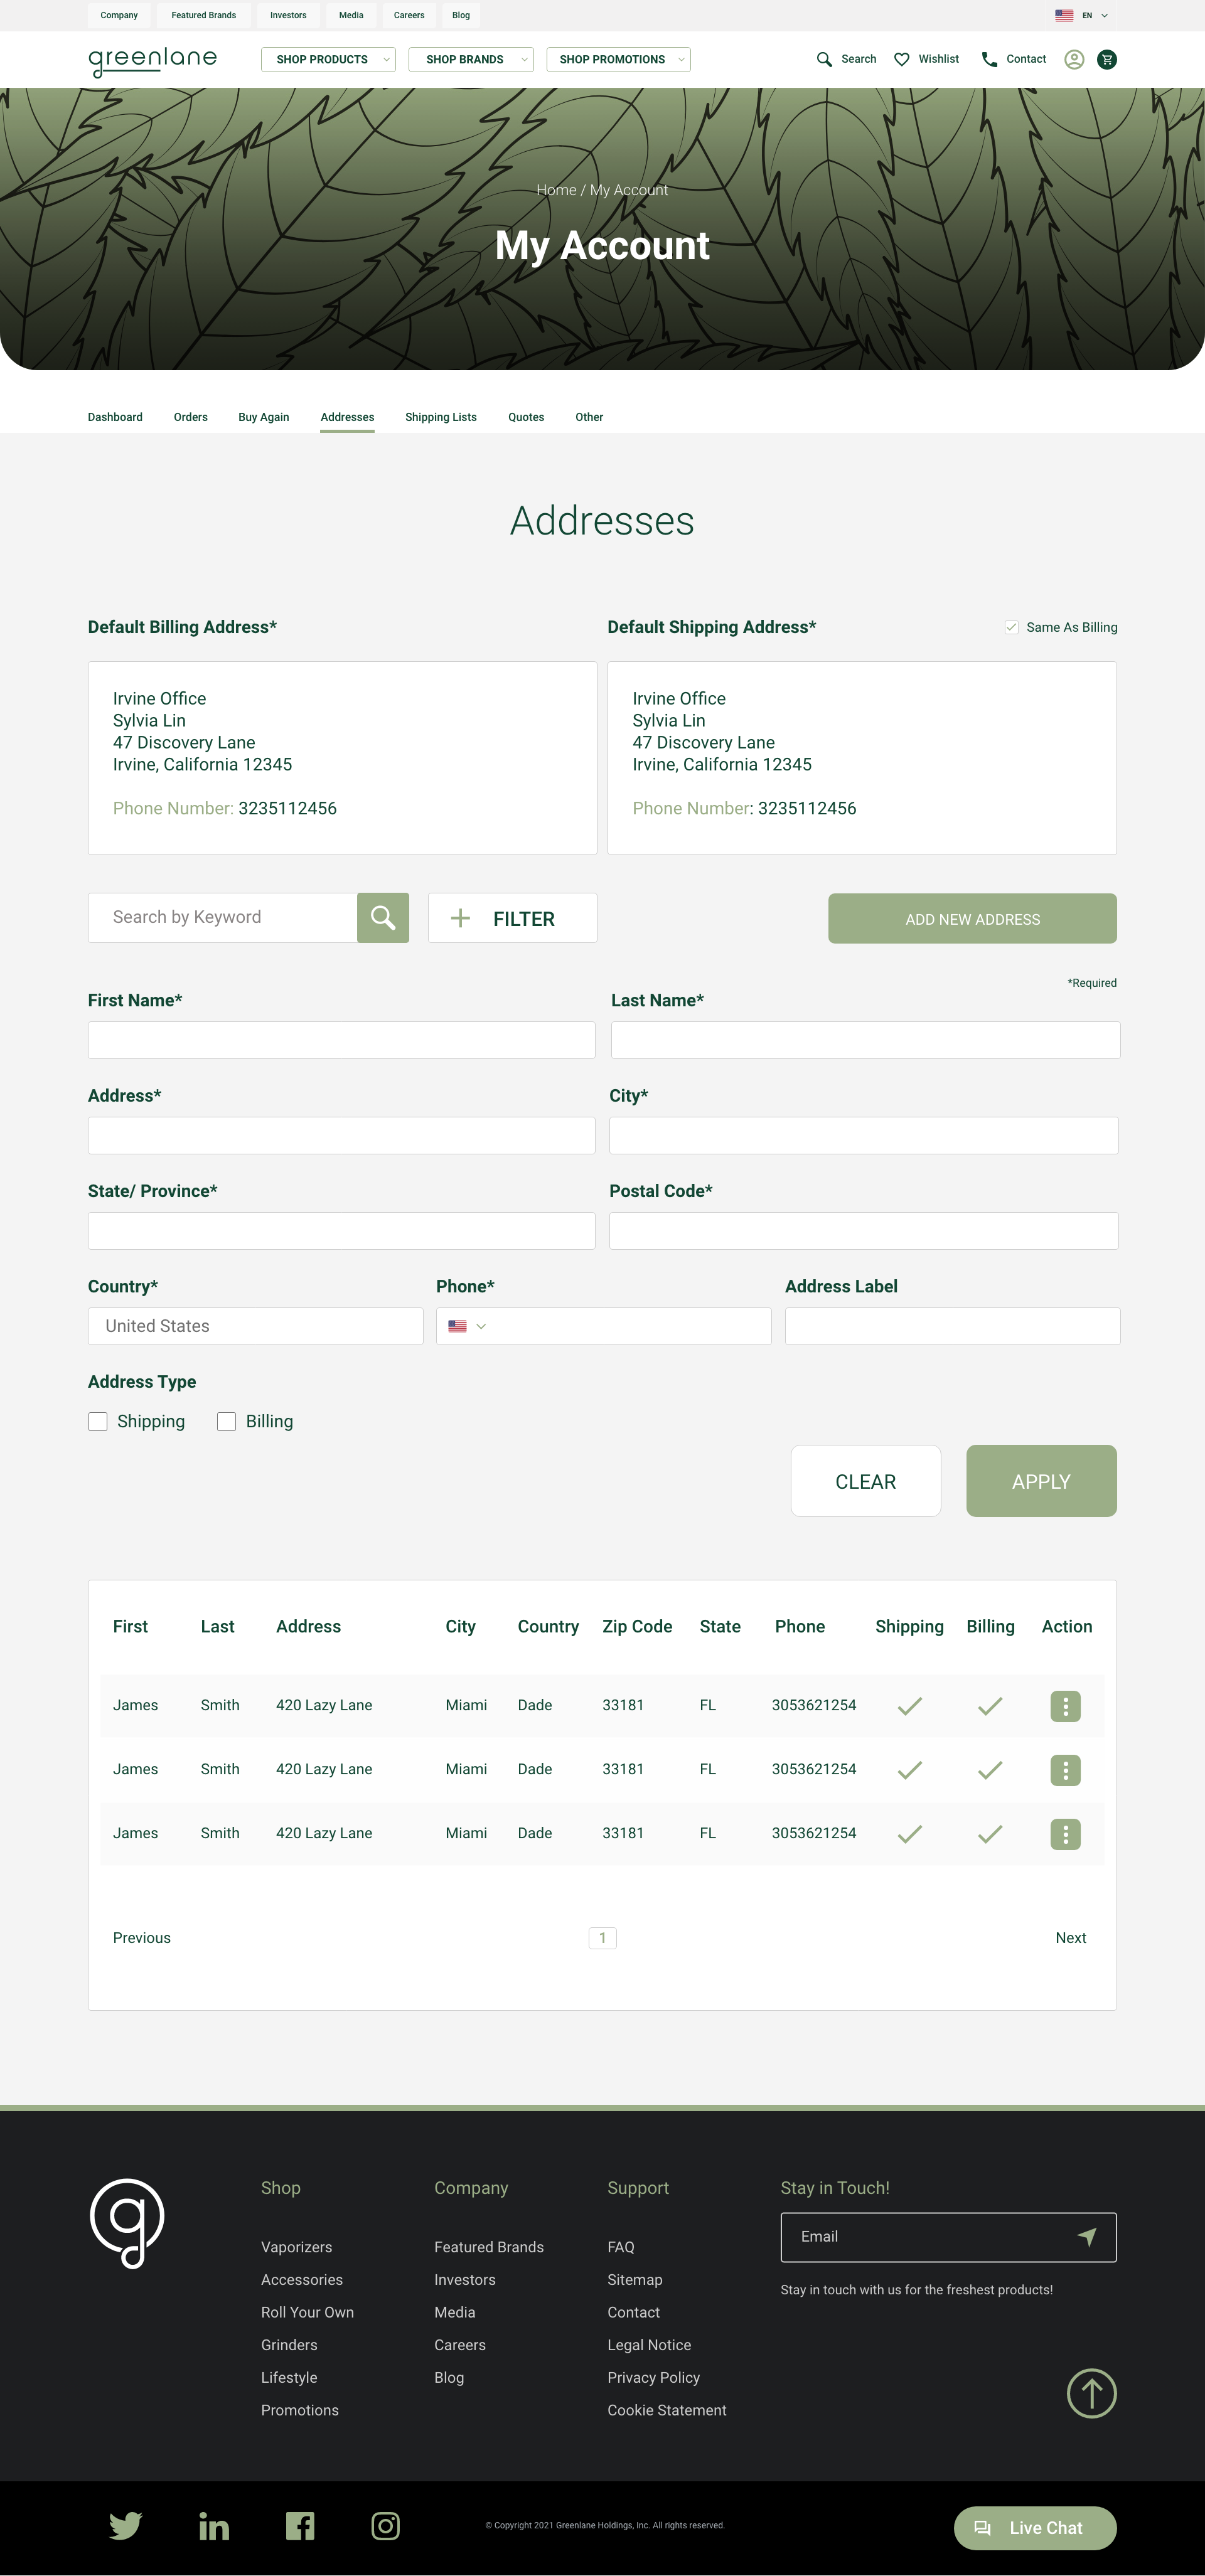The height and width of the screenshot is (2576, 1205).
Task: Expand the SHOP PROMOTIONS dropdown
Action: (x=618, y=60)
